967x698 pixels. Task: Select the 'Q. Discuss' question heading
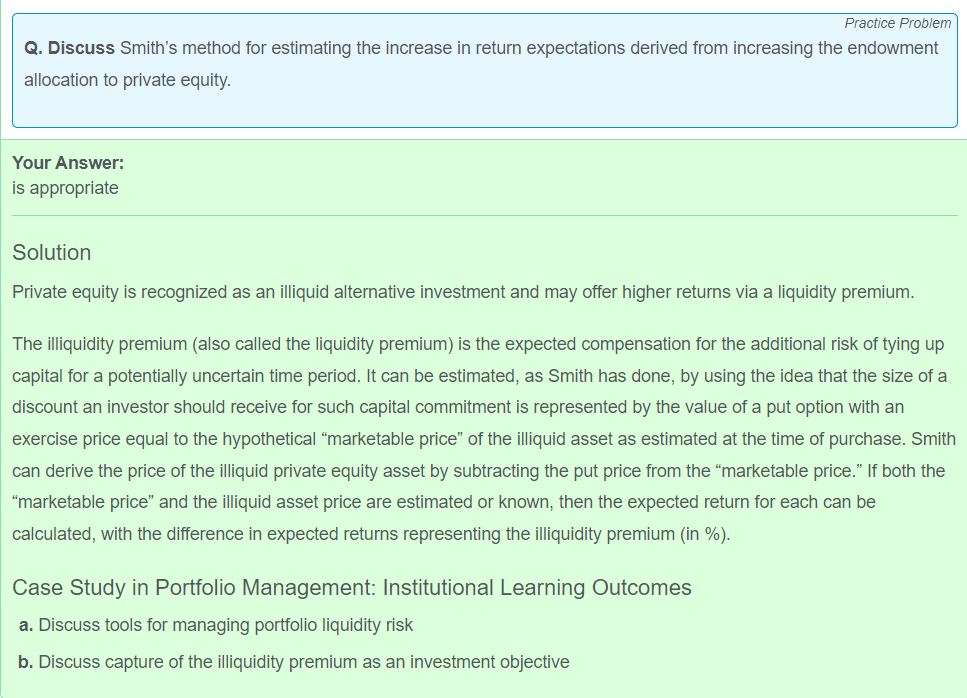[x=69, y=48]
